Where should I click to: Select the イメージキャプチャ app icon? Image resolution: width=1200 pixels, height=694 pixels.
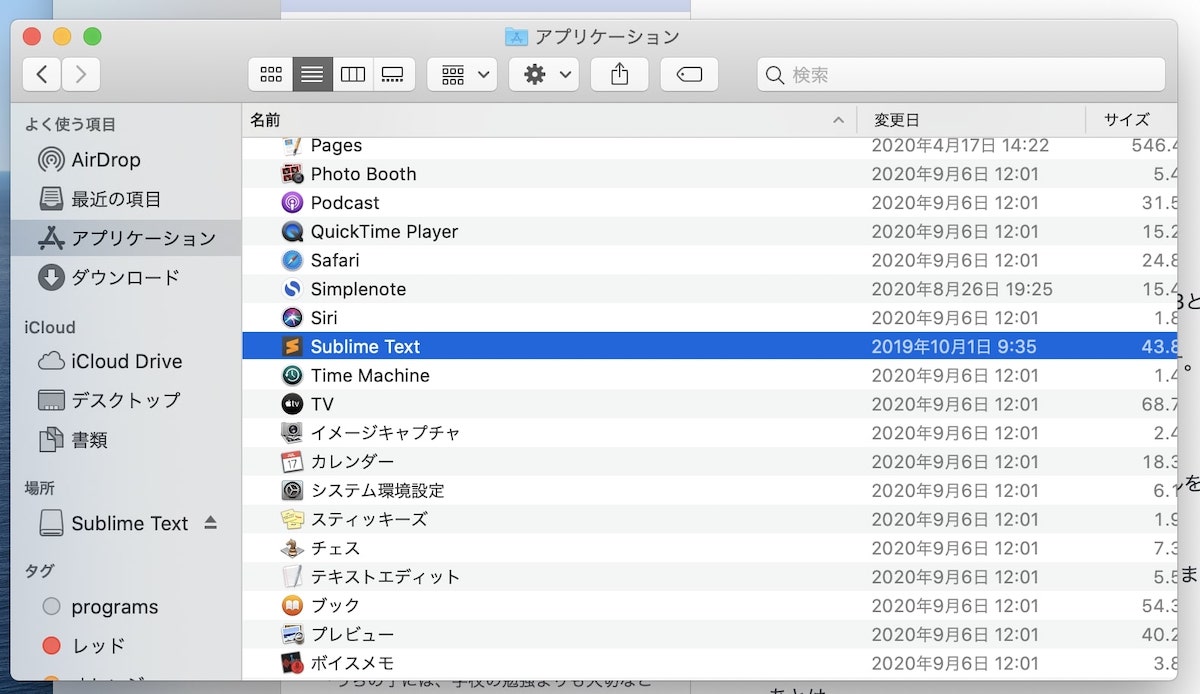click(x=292, y=433)
